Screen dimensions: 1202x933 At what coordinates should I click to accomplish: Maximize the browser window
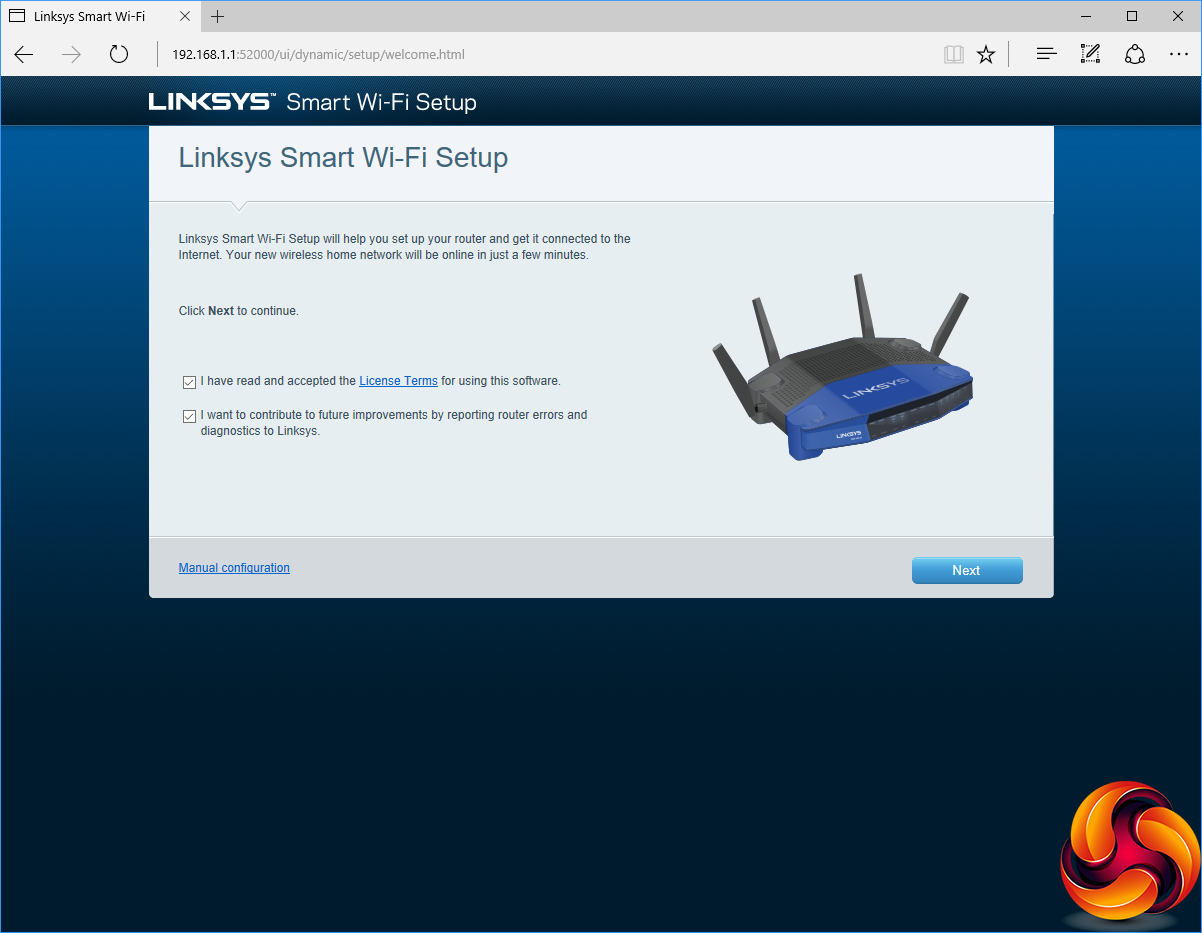click(1132, 16)
